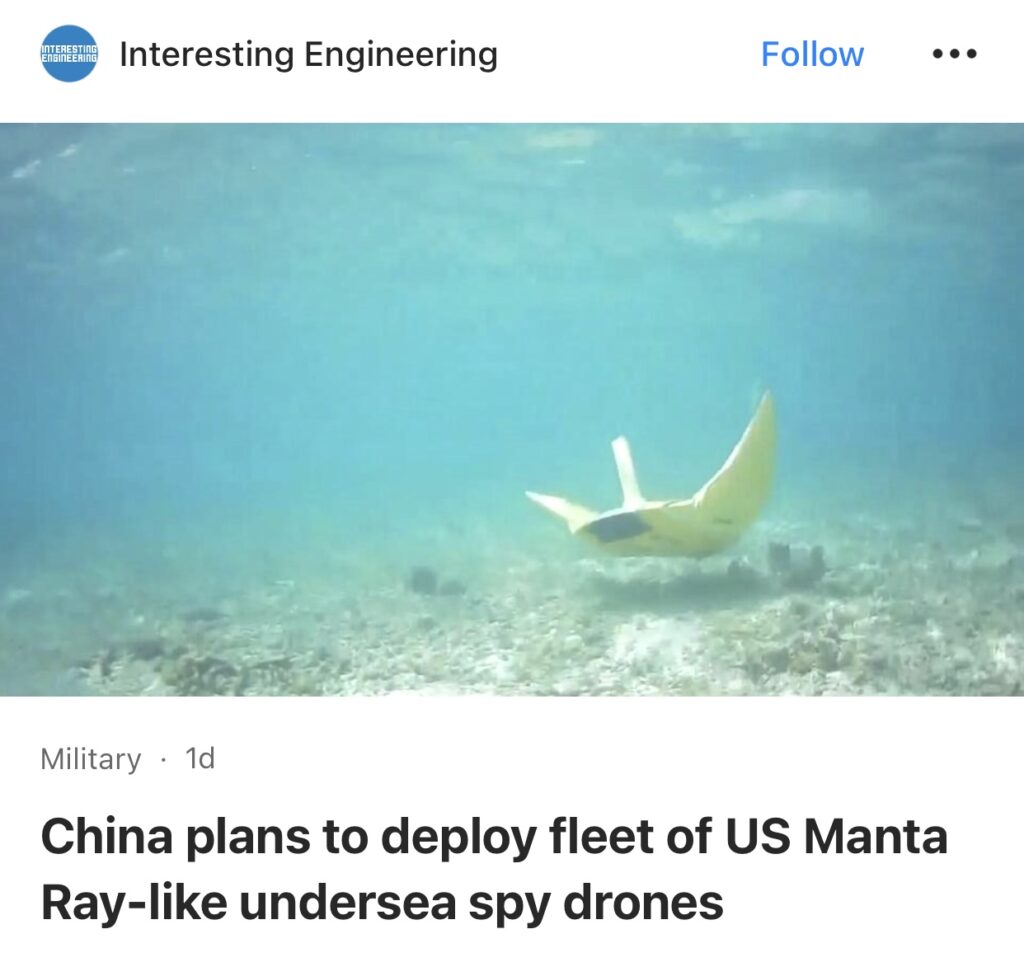Open the three-dot more options menu
This screenshot has width=1024, height=962.
coord(954,54)
